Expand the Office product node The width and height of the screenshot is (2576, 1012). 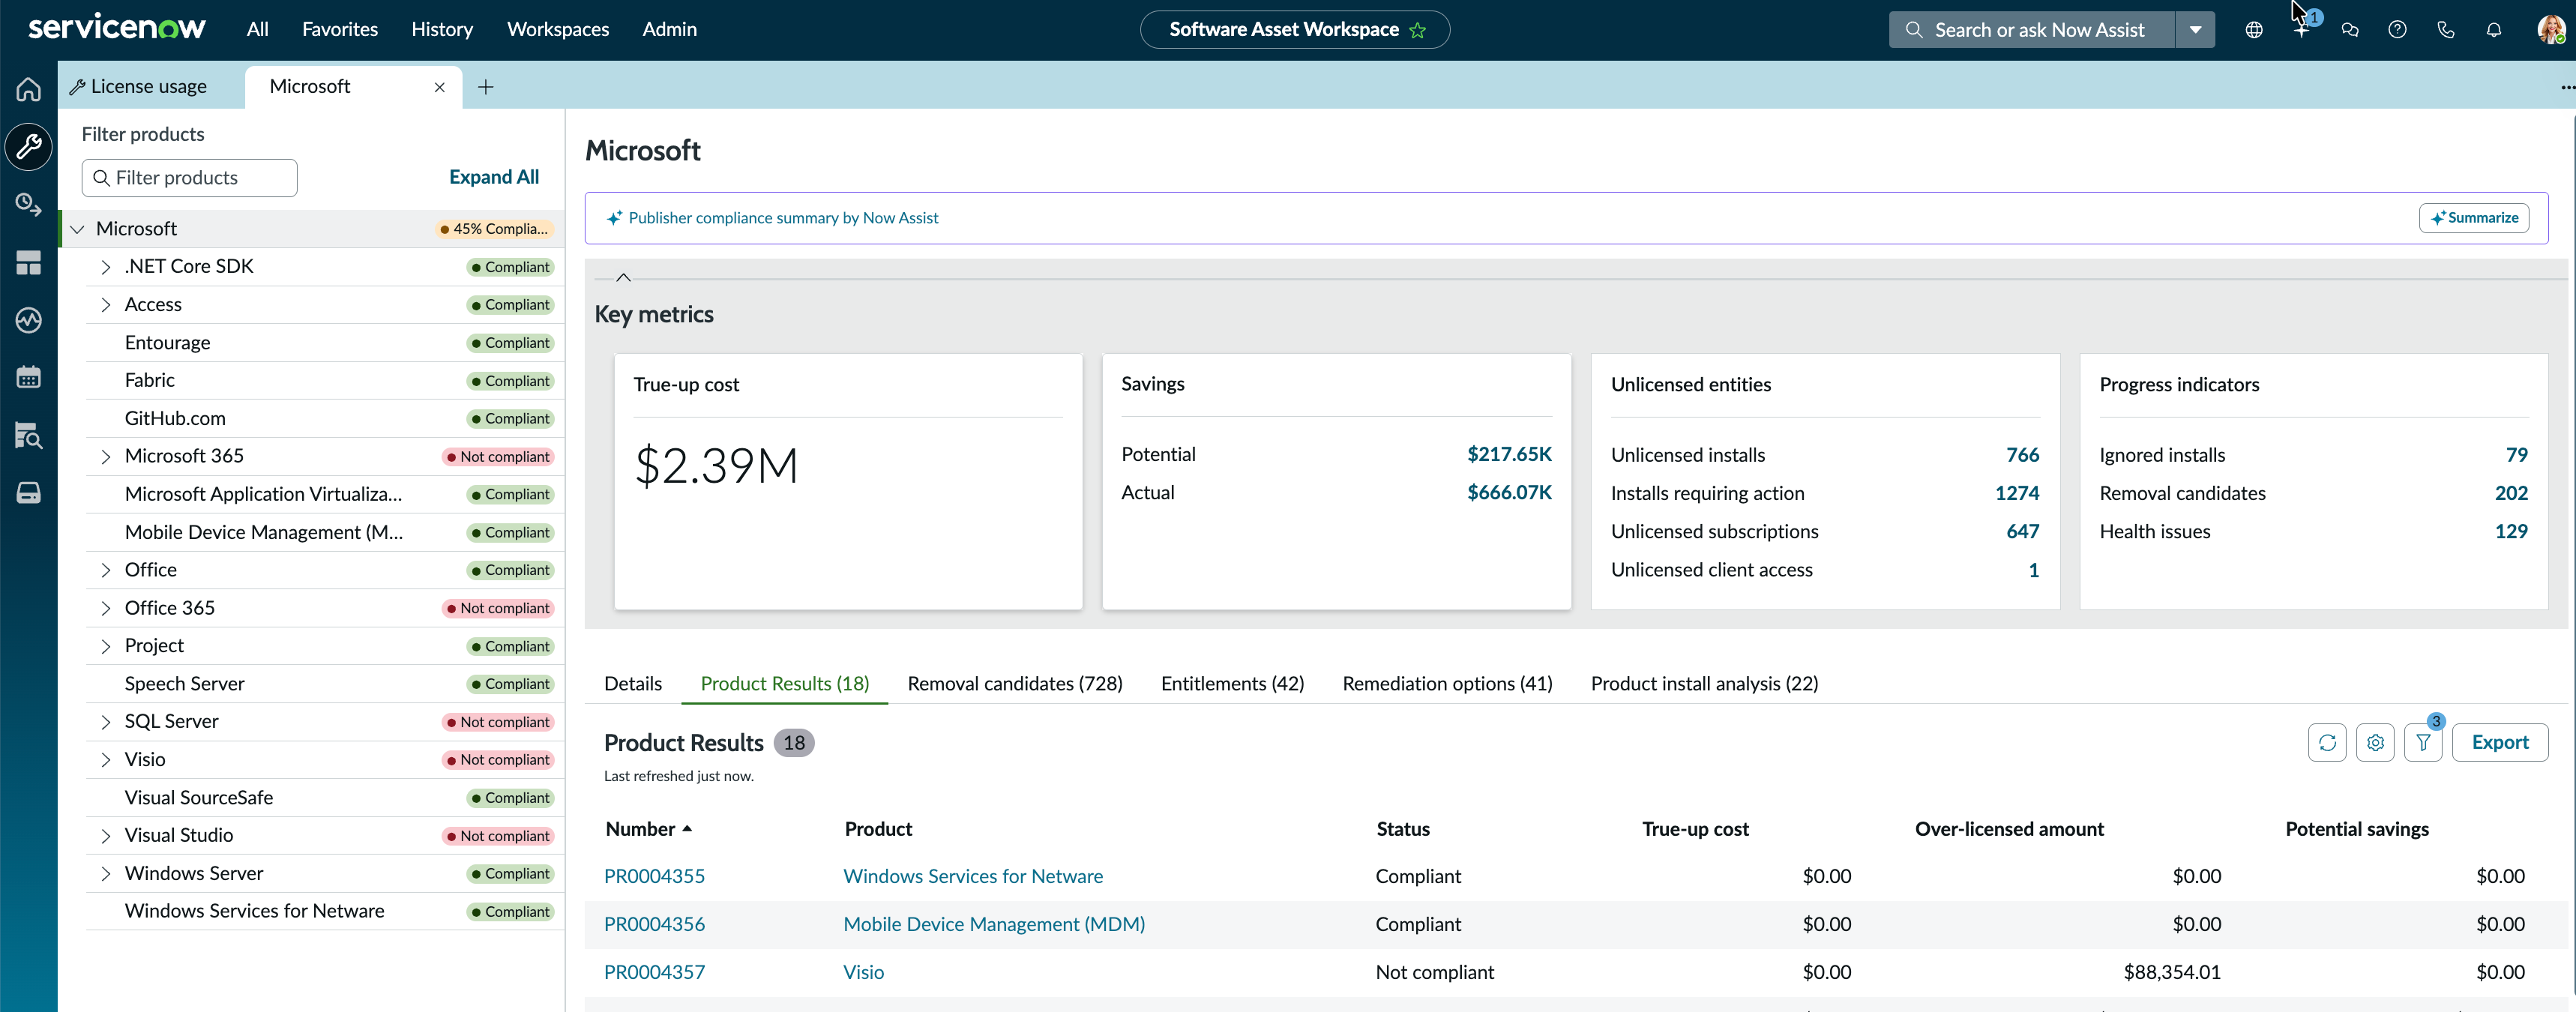(x=105, y=570)
